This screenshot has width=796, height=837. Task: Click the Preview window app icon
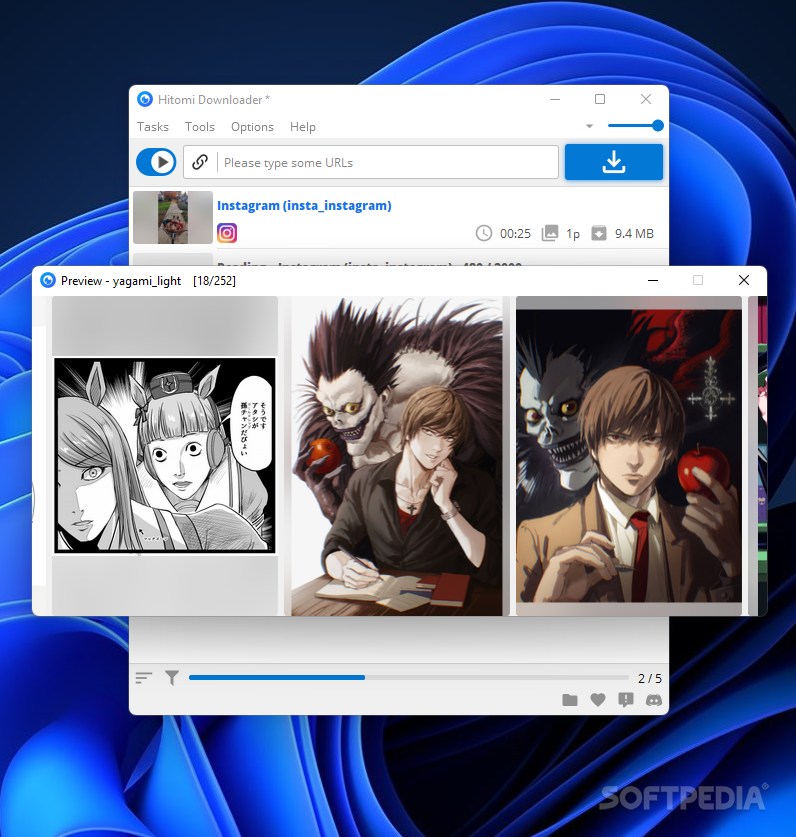tap(48, 280)
